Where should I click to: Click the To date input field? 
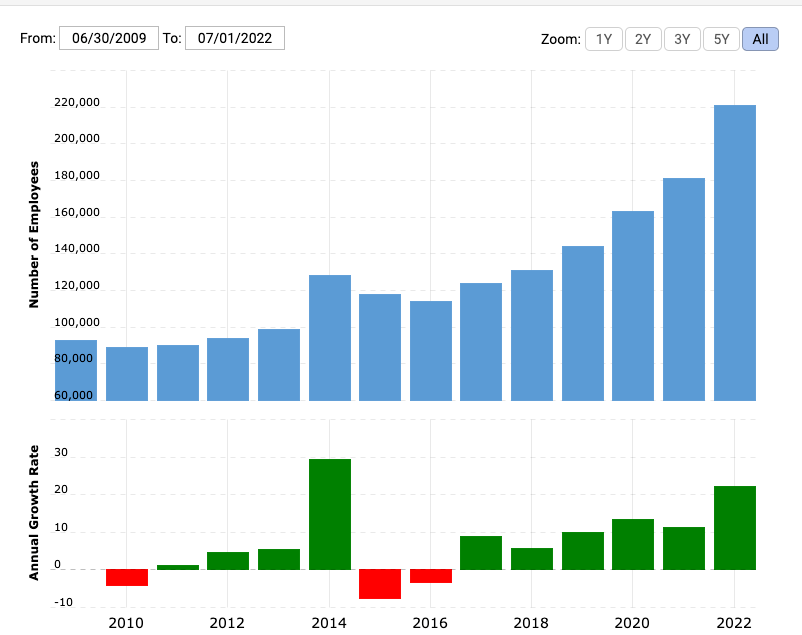click(x=235, y=38)
